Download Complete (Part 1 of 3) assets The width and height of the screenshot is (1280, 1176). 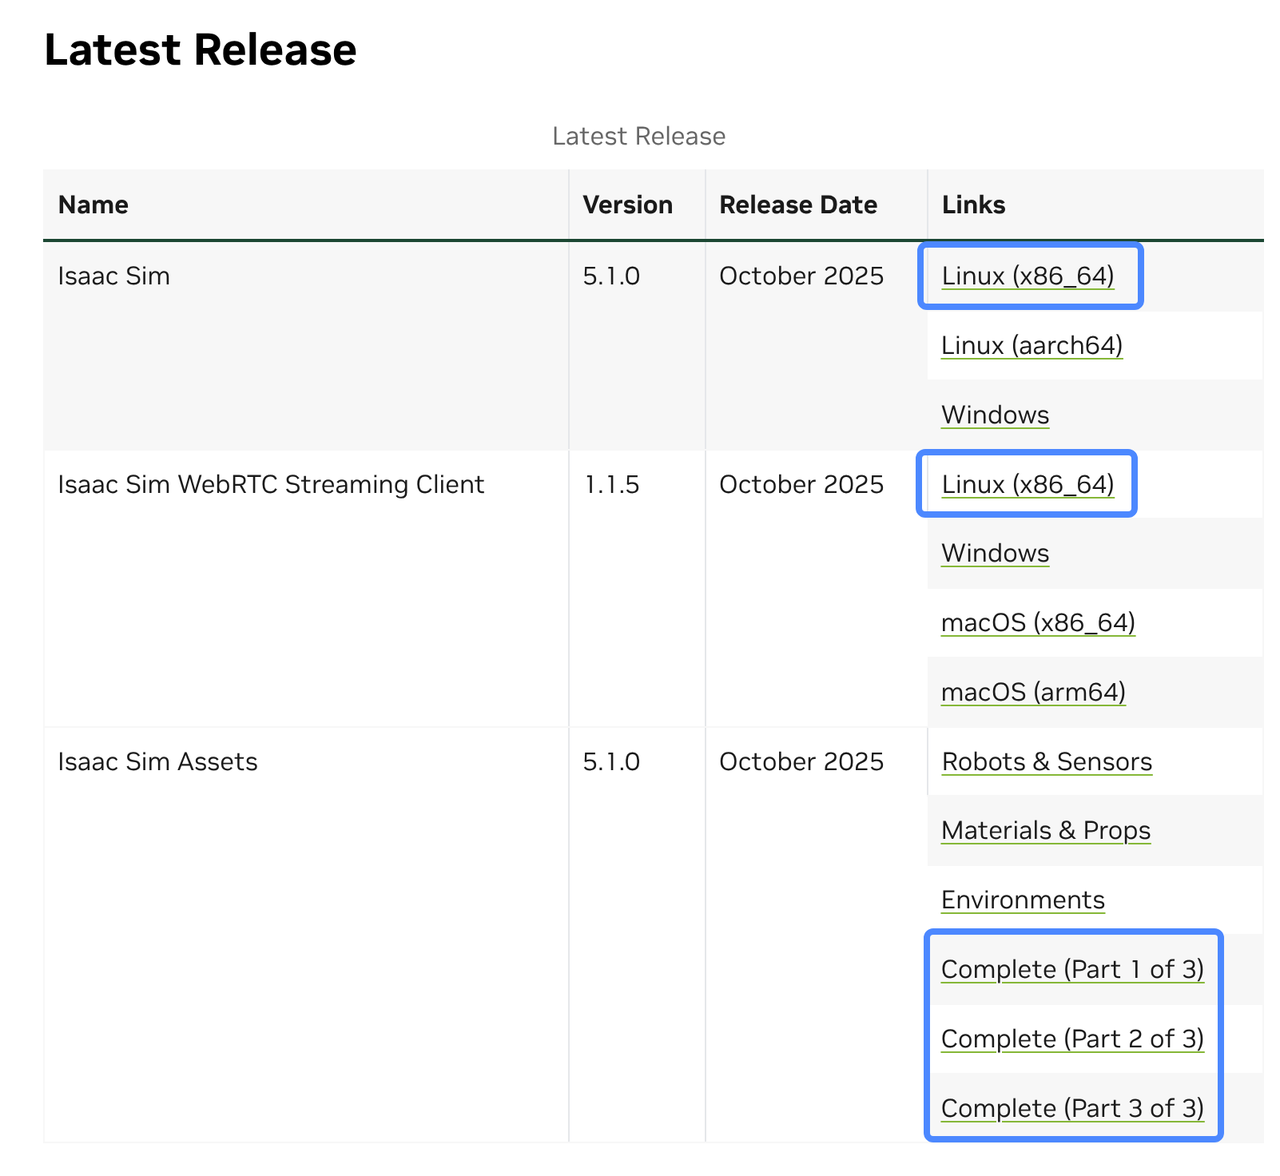(1072, 970)
